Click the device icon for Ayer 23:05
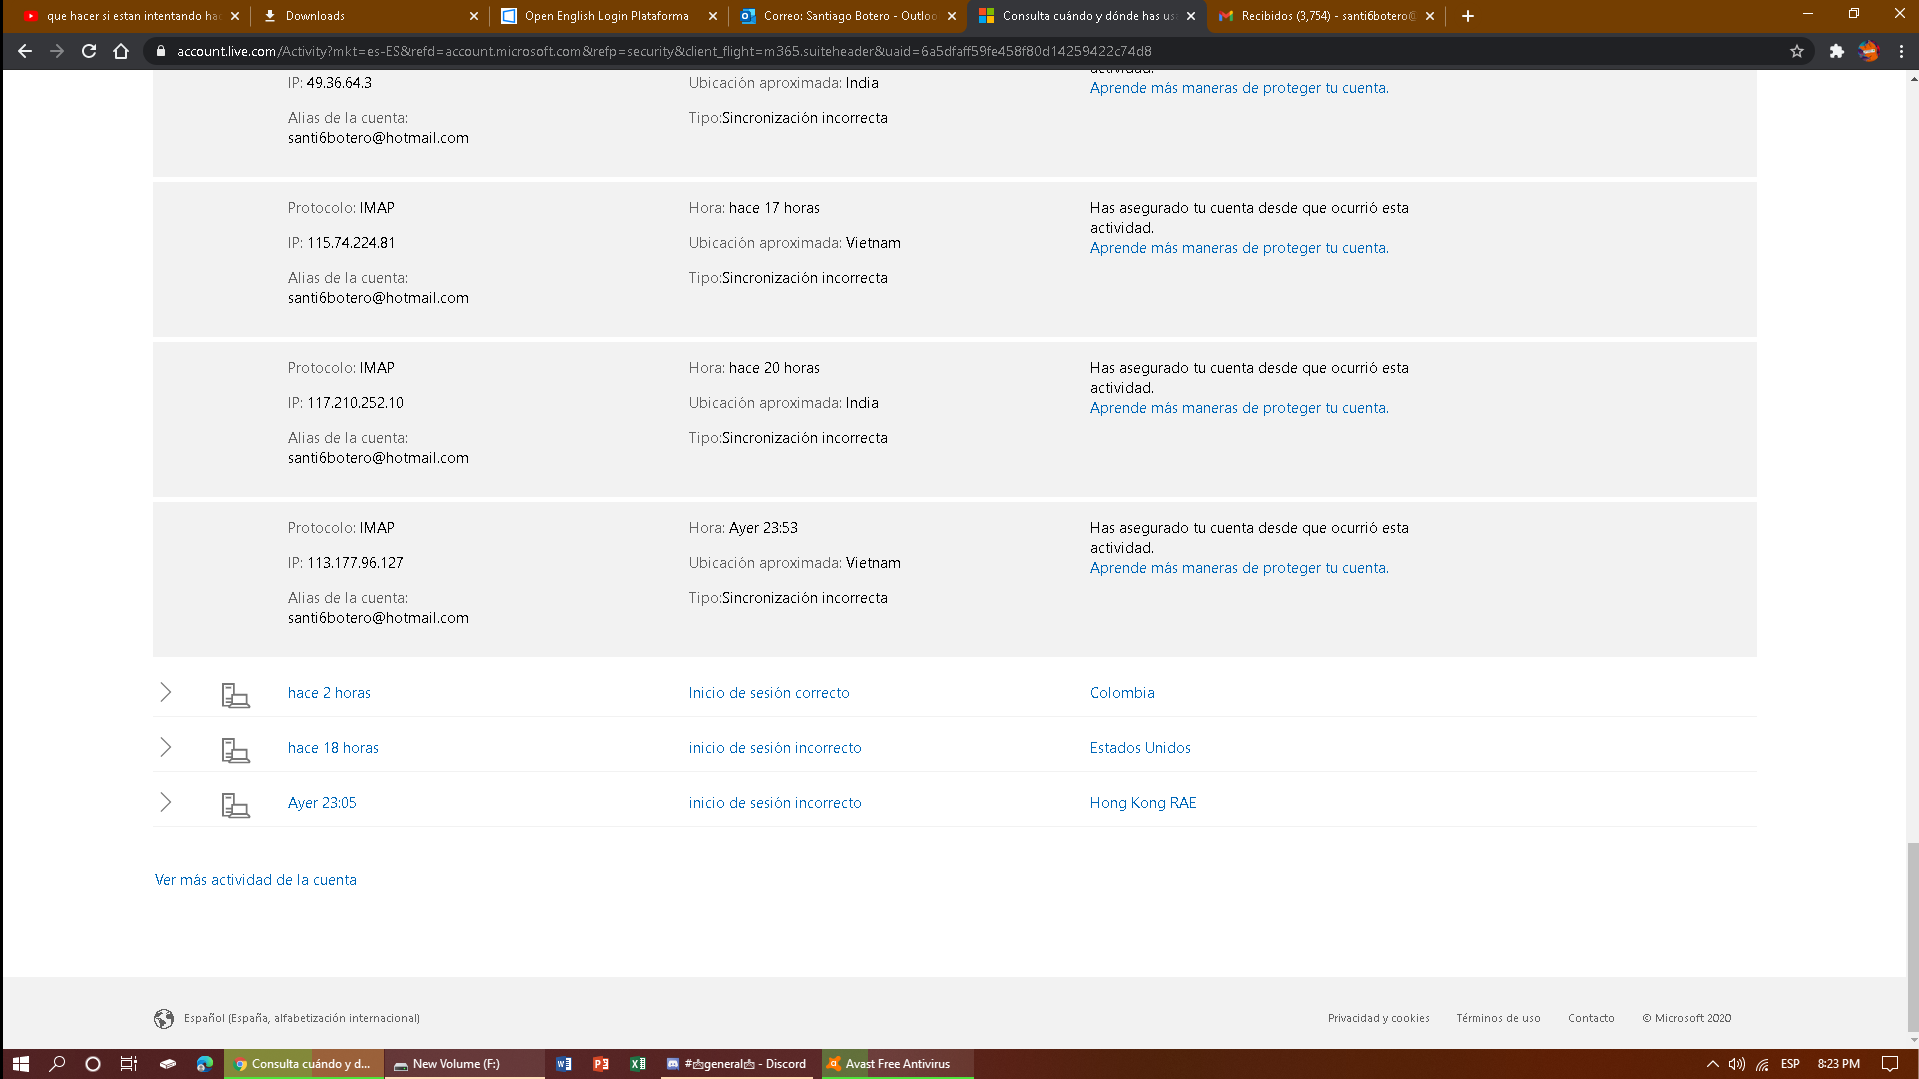The image size is (1919, 1079). [235, 805]
